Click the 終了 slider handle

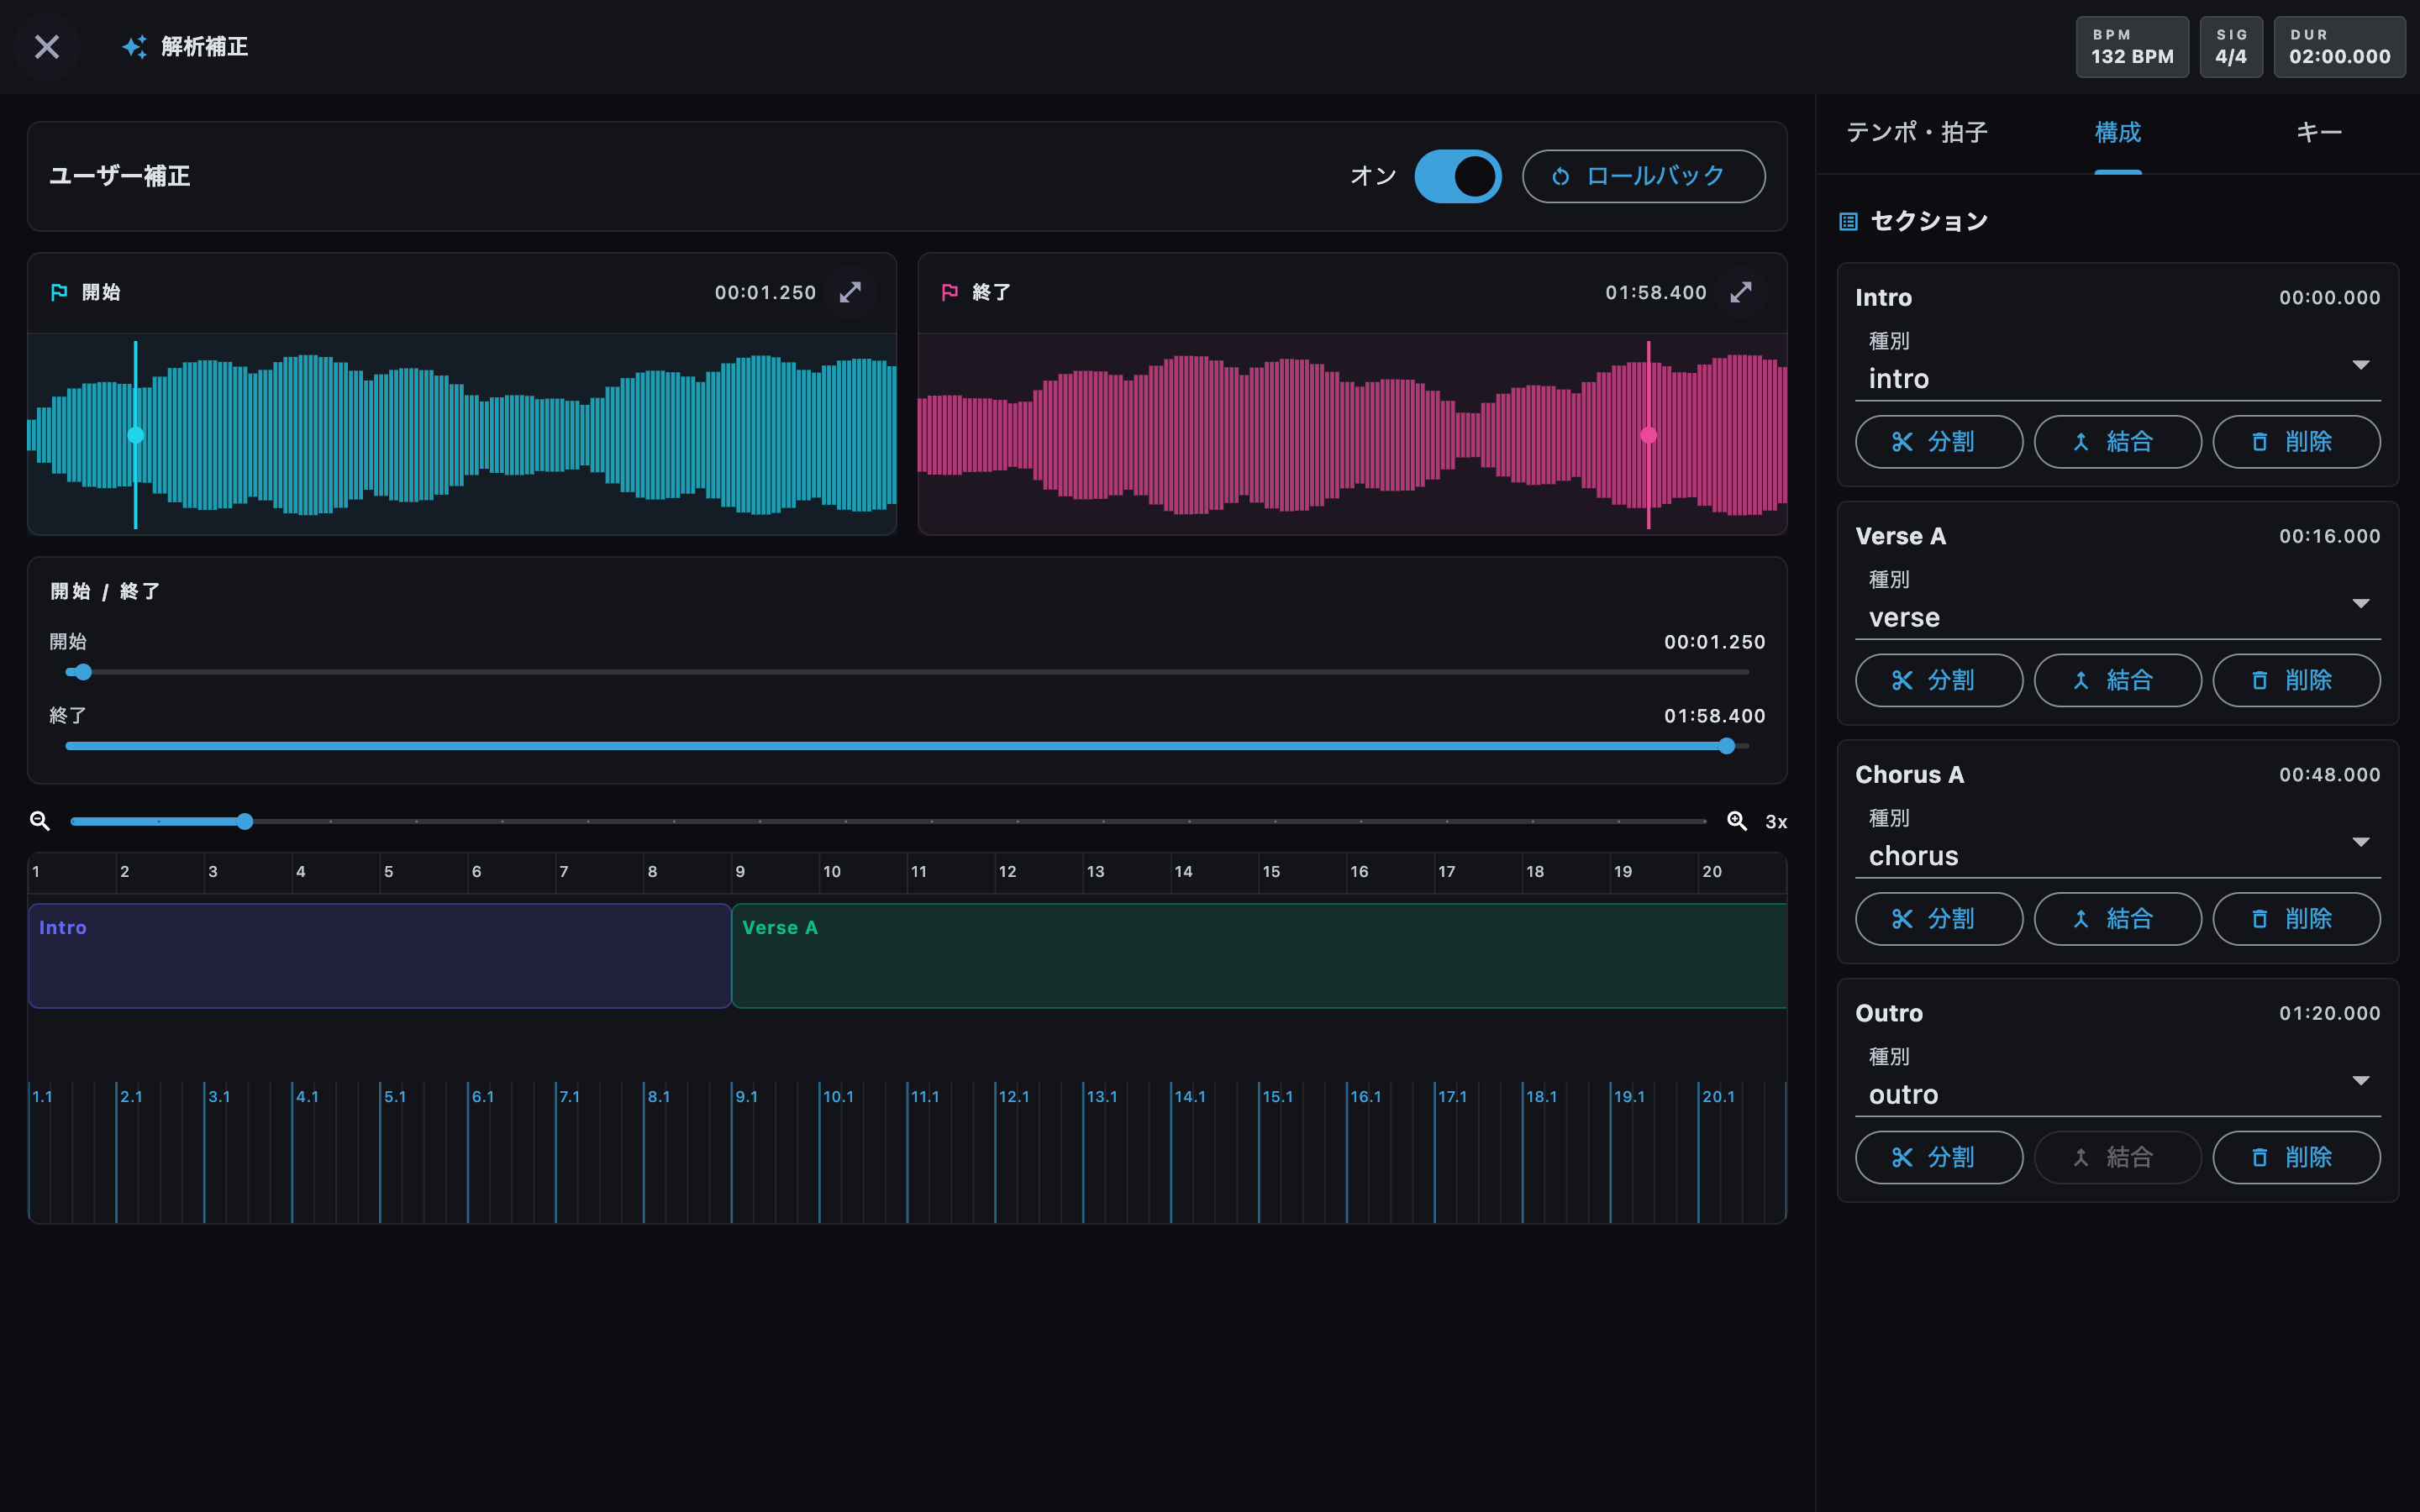(x=1726, y=746)
